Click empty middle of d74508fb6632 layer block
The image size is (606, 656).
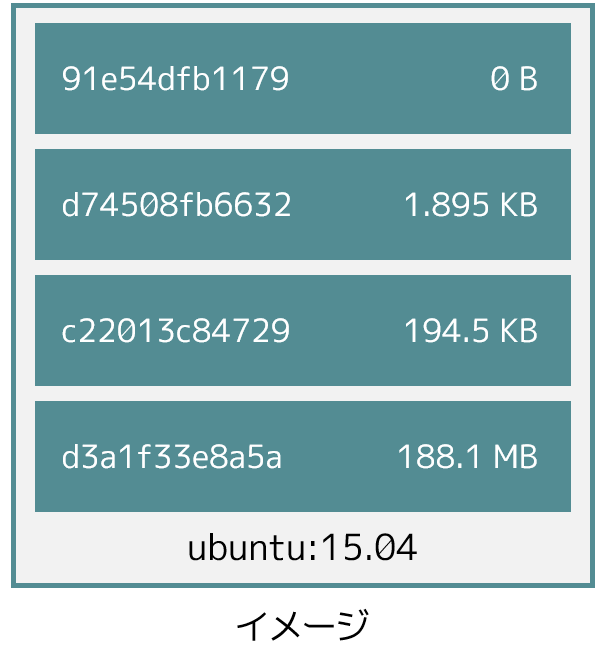click(x=347, y=205)
